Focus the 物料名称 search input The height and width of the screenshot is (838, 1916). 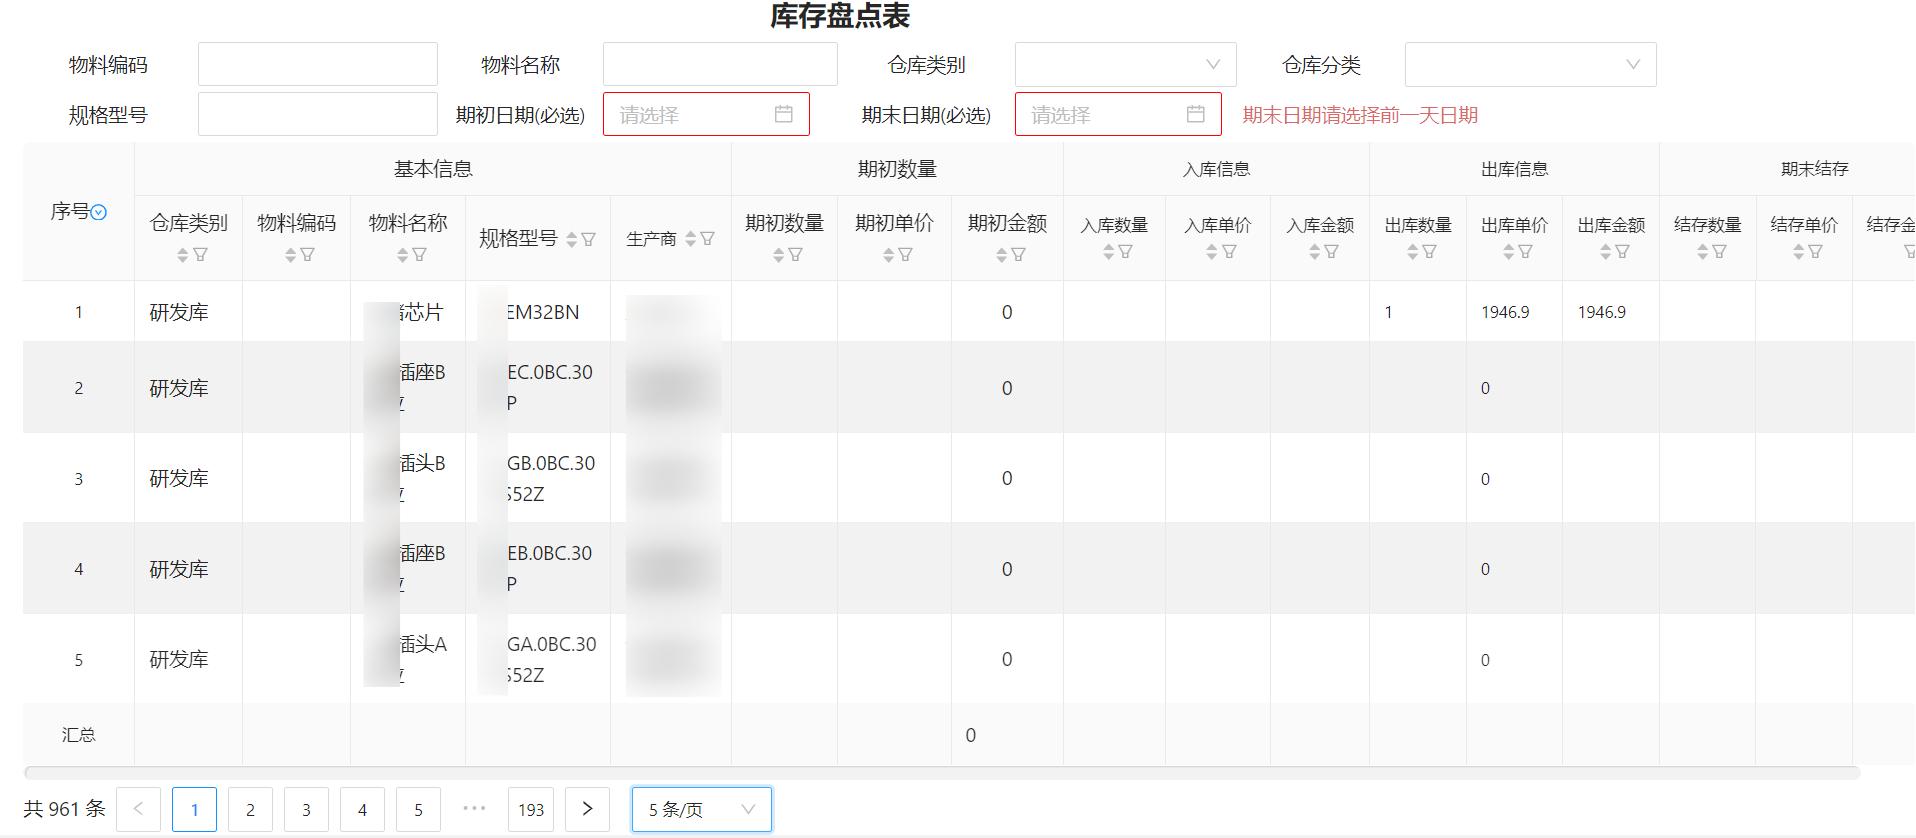(x=720, y=64)
